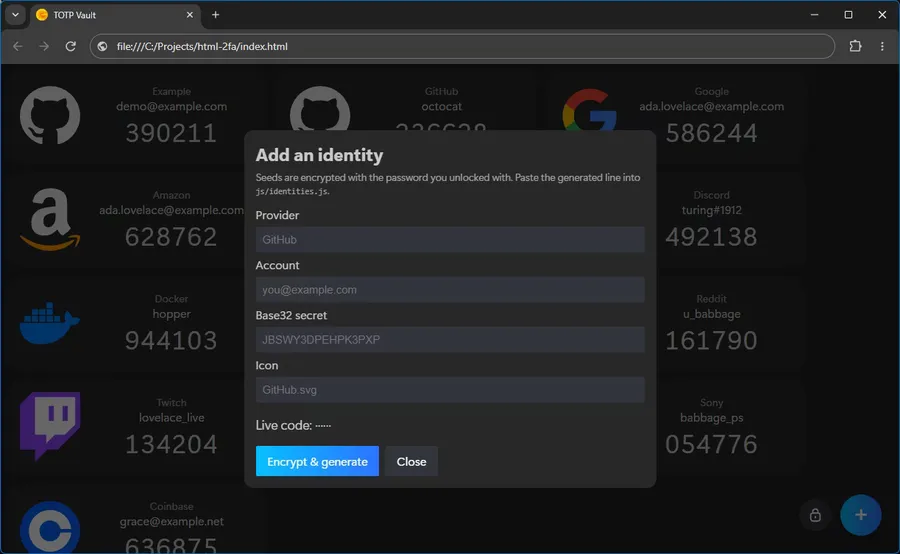
Task: Click the GitHub logo beside octocat
Action: point(320,109)
